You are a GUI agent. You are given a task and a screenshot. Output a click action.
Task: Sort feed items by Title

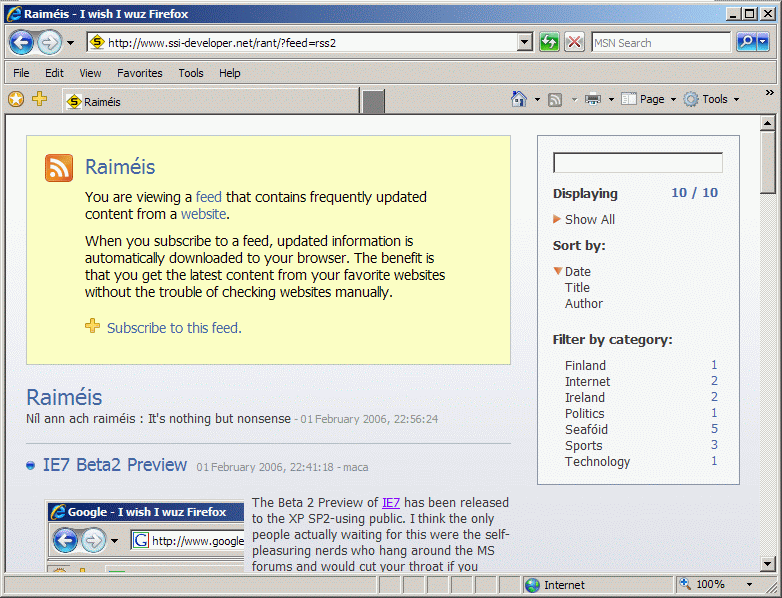pyautogui.click(x=577, y=287)
